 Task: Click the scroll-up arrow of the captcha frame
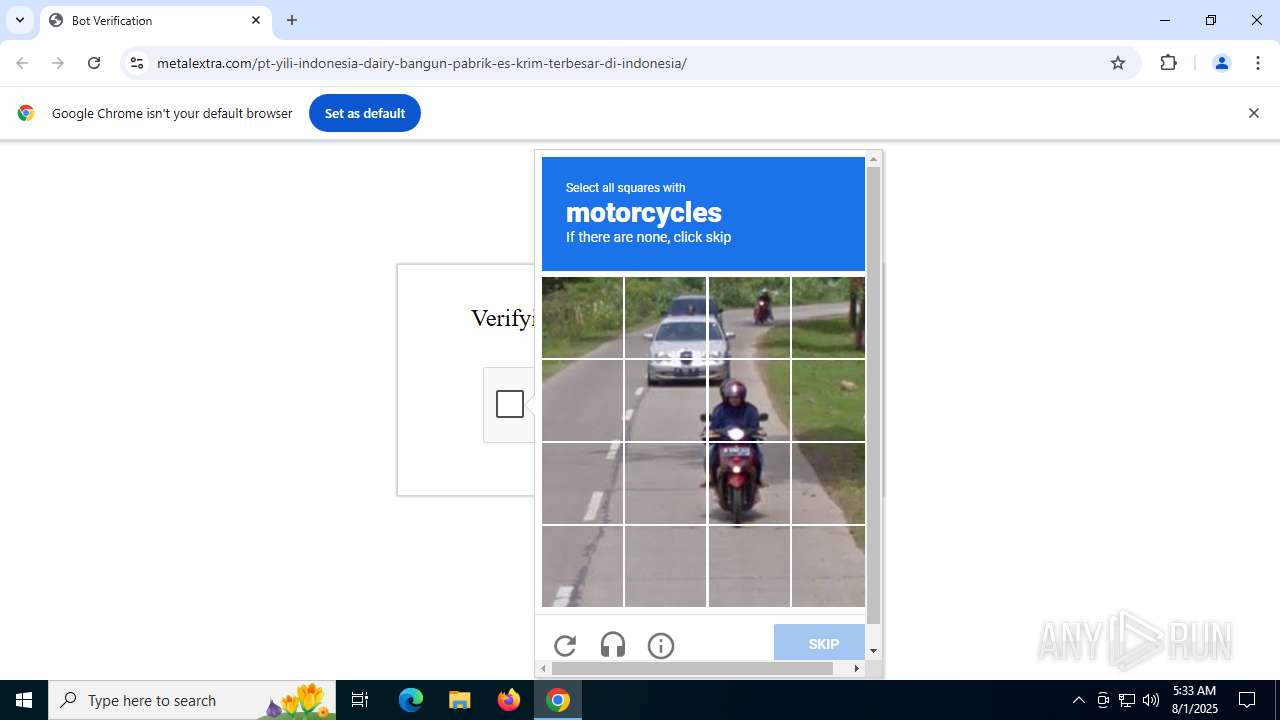[x=874, y=159]
